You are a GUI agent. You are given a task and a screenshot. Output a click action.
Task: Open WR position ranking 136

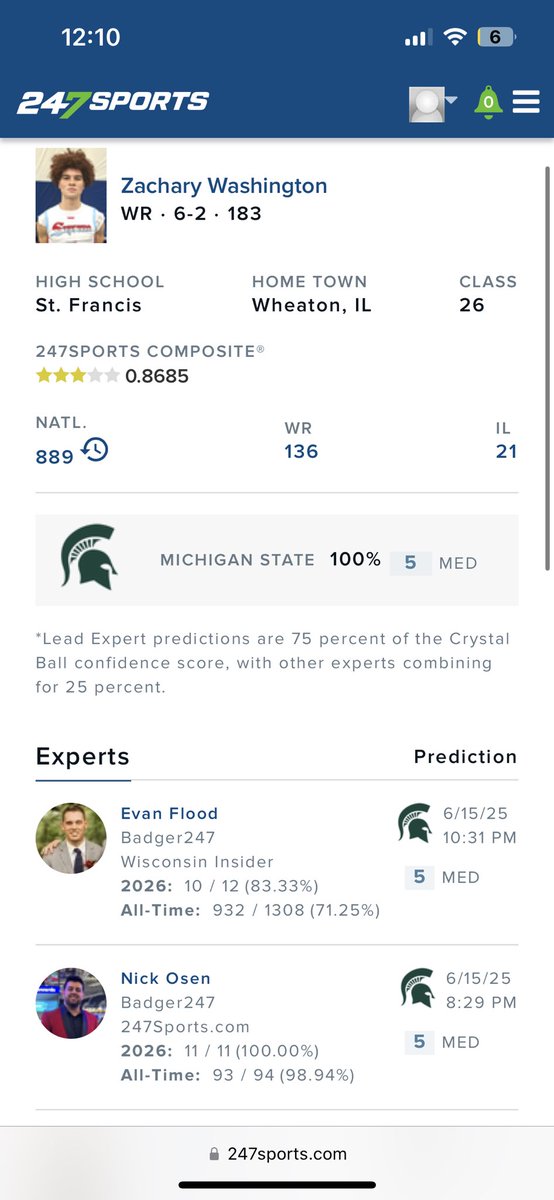(x=301, y=451)
